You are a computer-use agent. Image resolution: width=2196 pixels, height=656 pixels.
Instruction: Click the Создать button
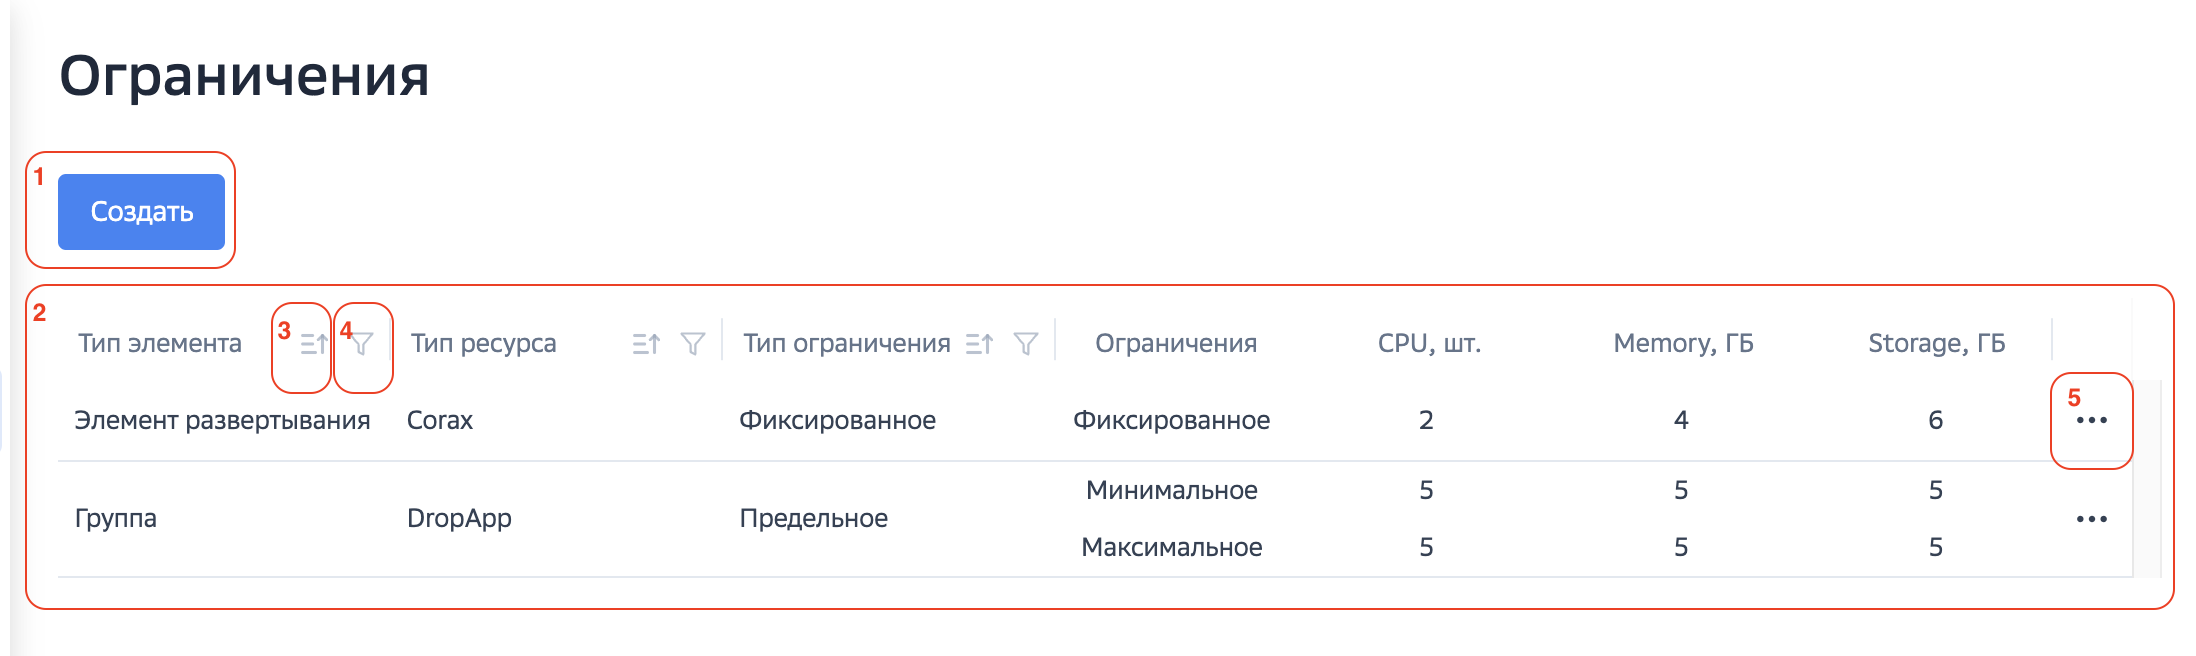(141, 211)
